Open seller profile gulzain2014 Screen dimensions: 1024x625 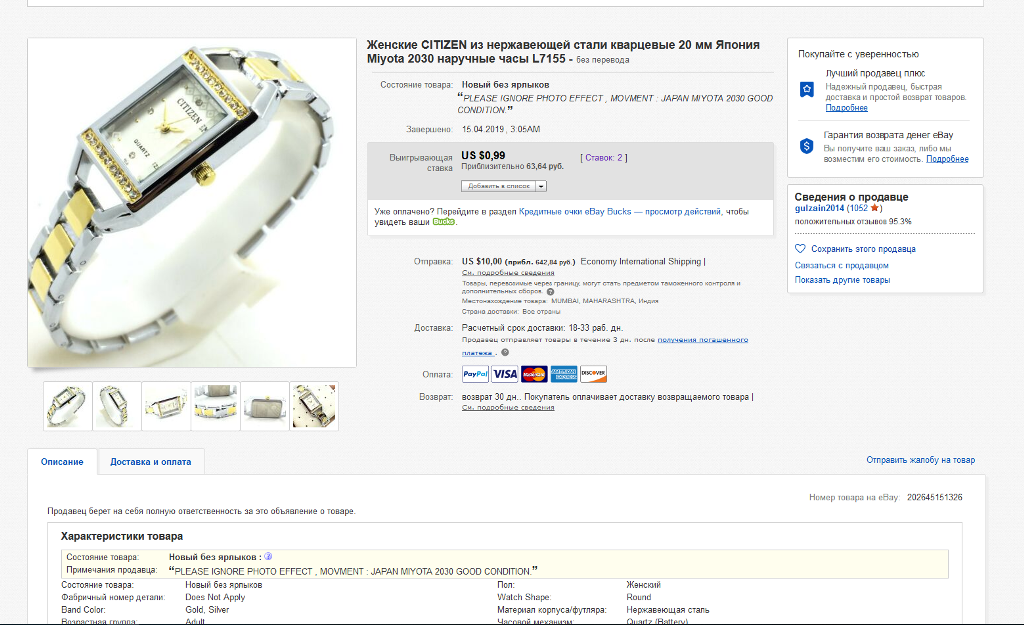point(819,208)
